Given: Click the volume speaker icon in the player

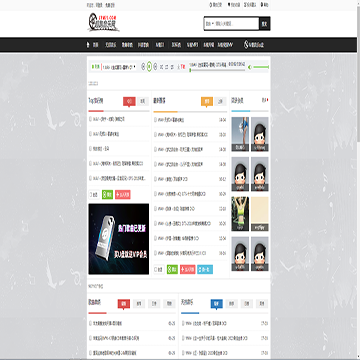Looking at the screenshot, I should 250,67.
